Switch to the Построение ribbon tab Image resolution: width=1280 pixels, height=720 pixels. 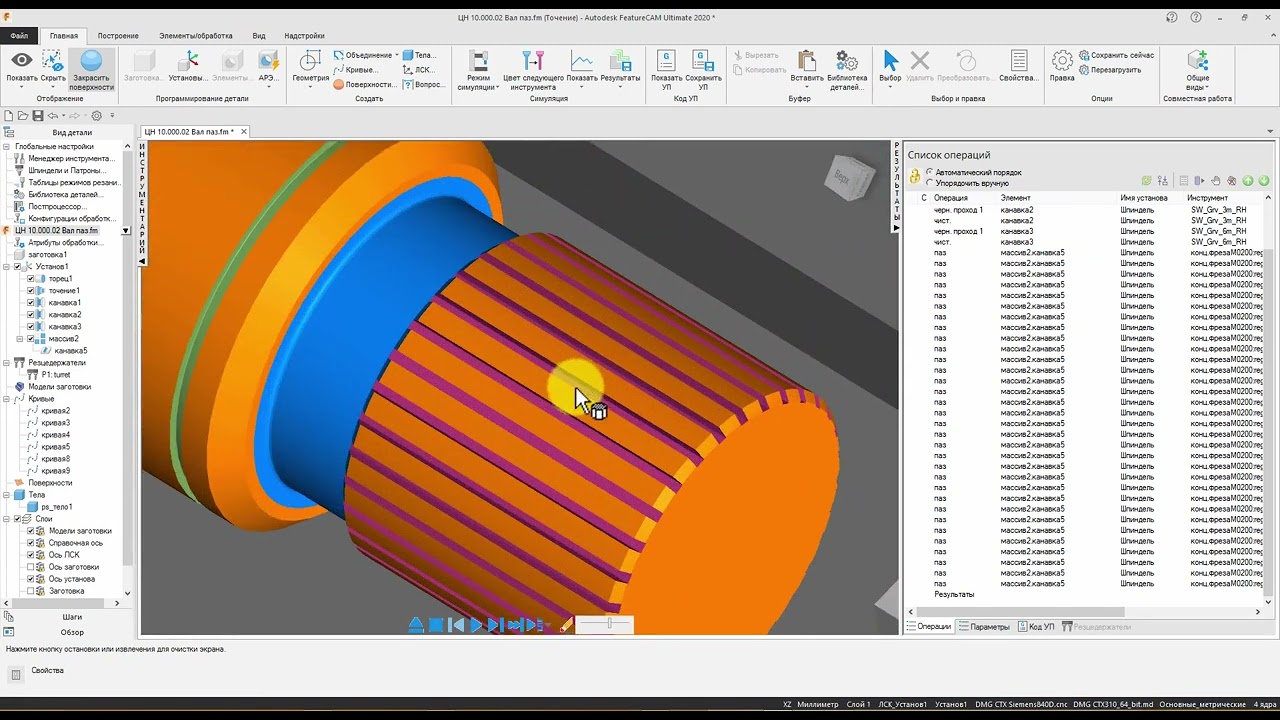tap(118, 35)
